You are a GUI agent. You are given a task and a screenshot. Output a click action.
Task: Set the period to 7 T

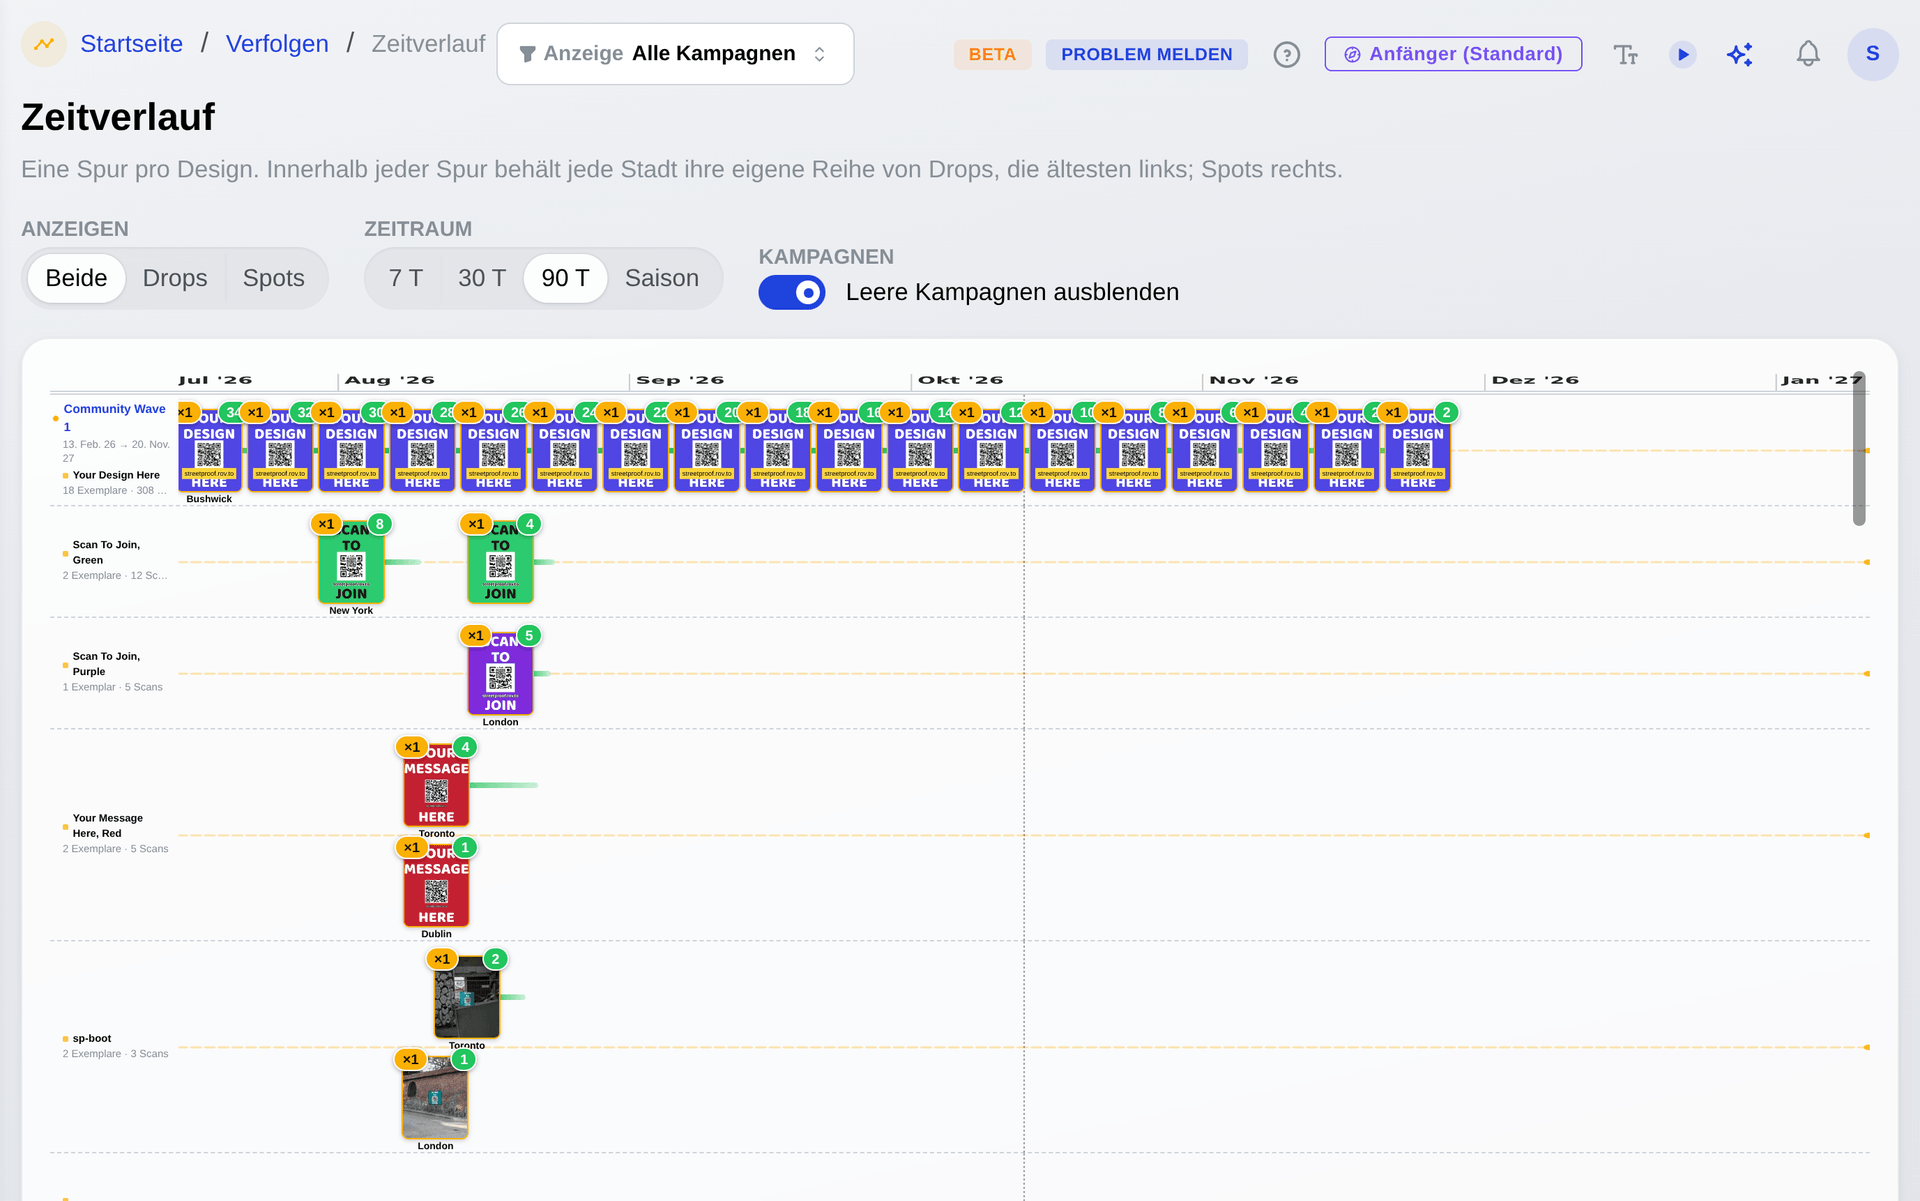tap(406, 278)
